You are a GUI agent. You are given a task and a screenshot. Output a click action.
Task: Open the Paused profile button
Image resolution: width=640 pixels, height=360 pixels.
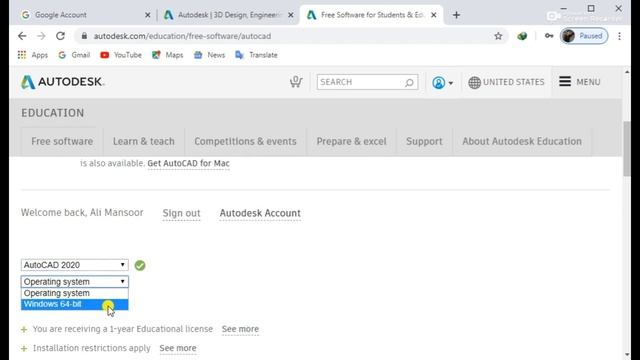584,36
